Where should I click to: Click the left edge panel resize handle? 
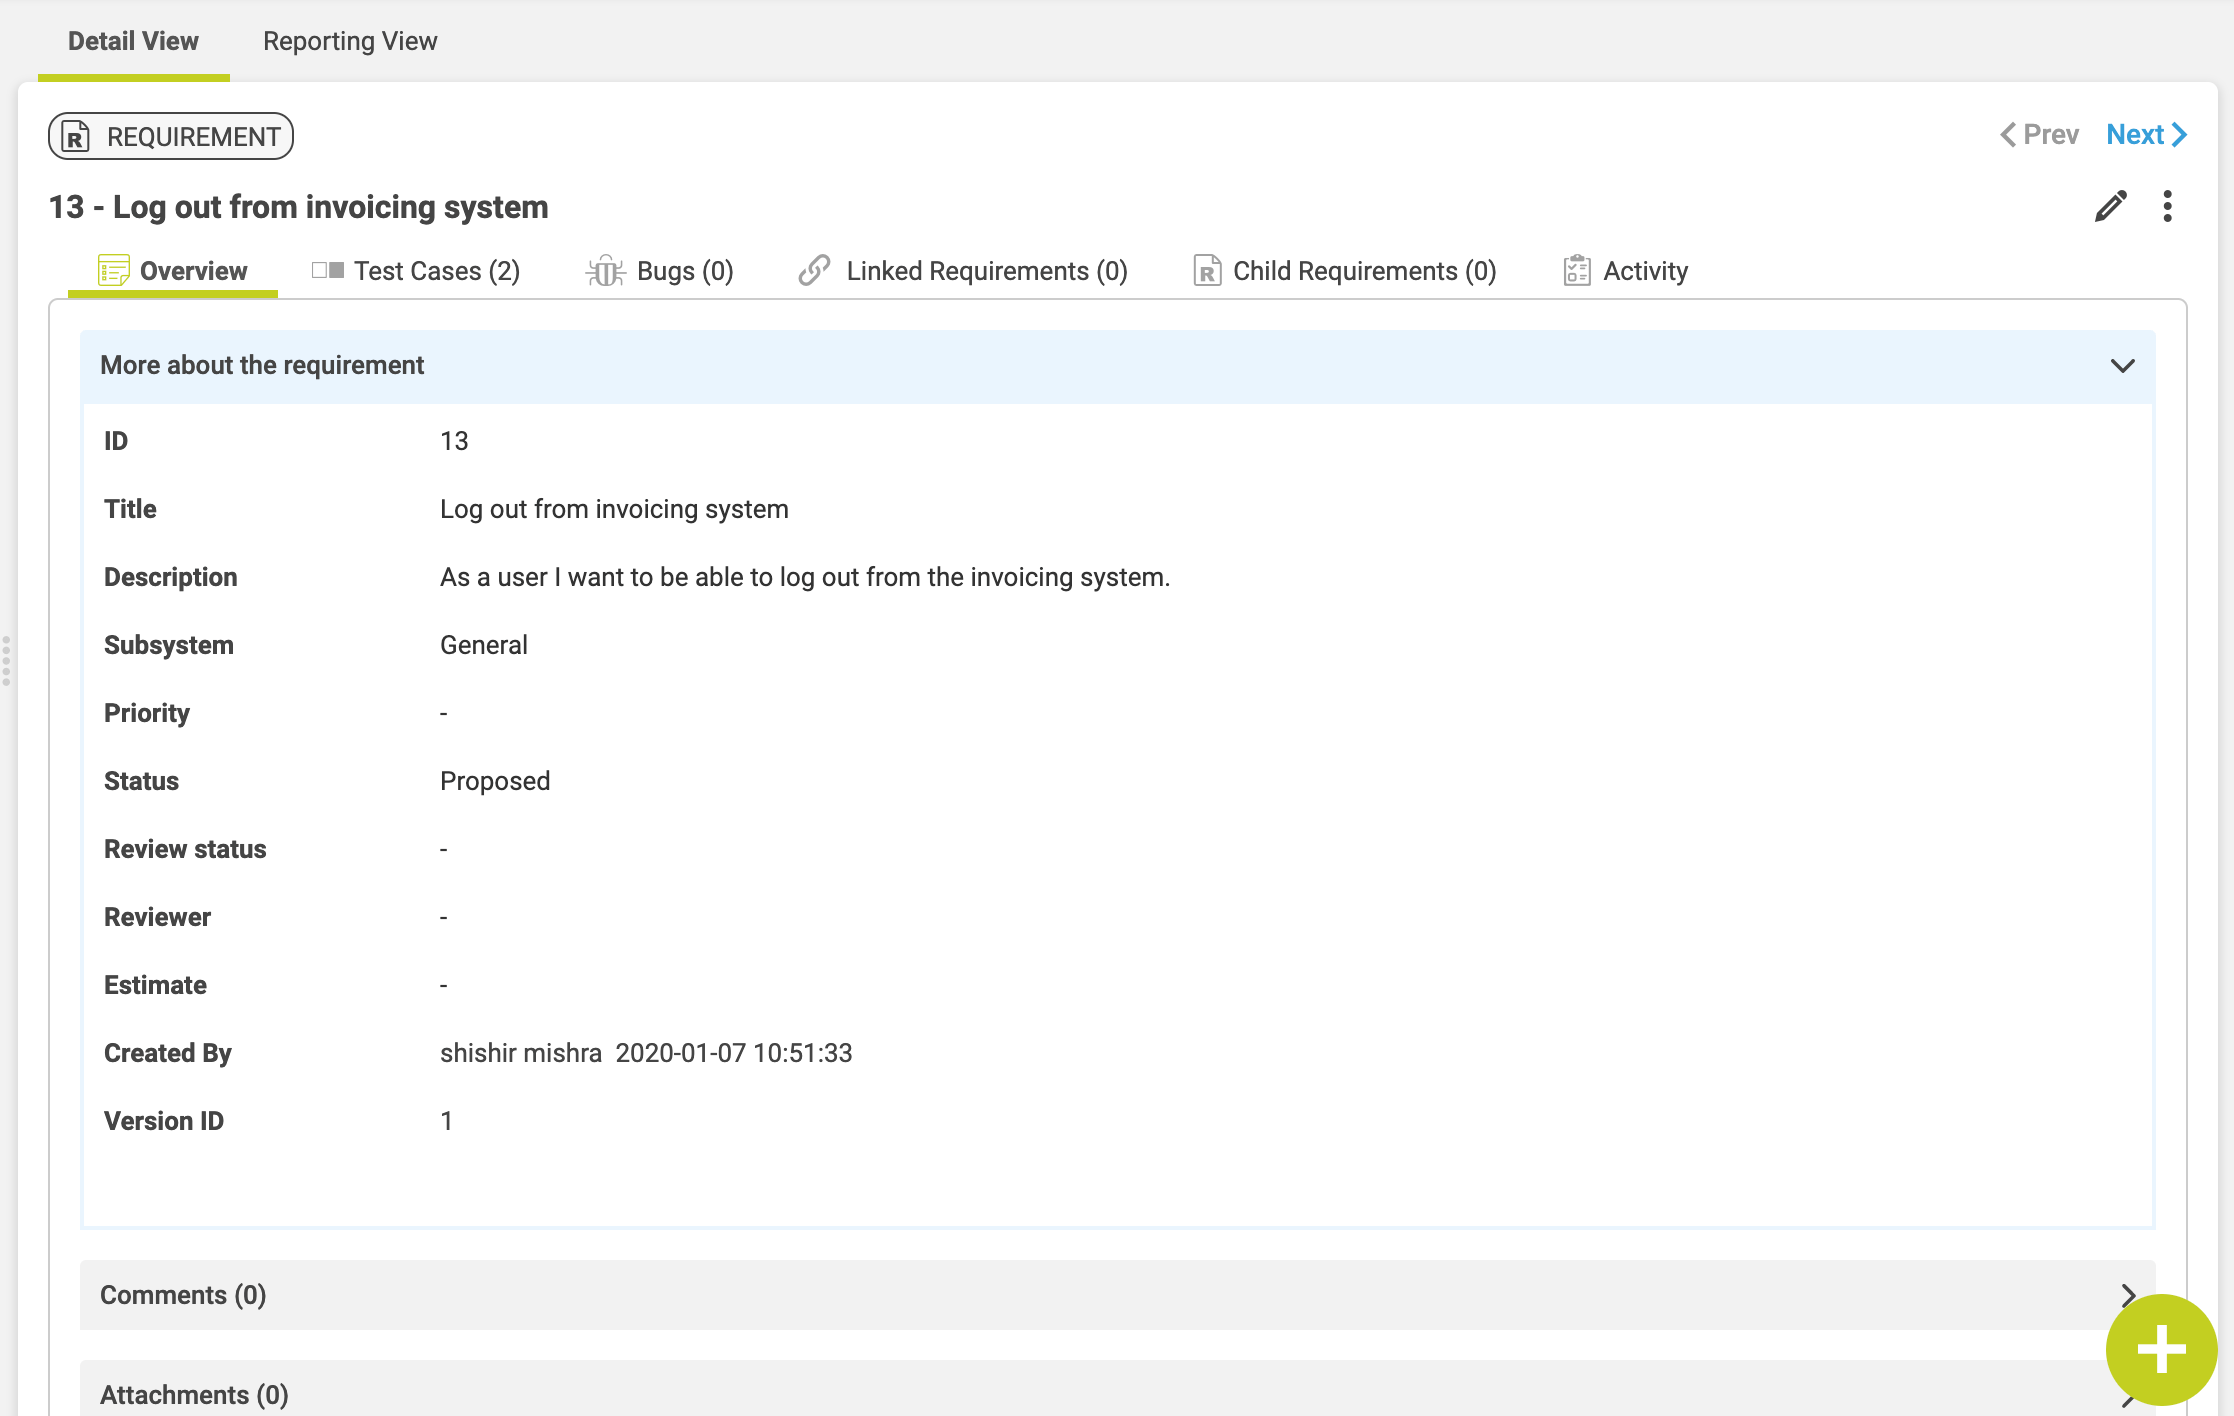tap(6, 660)
